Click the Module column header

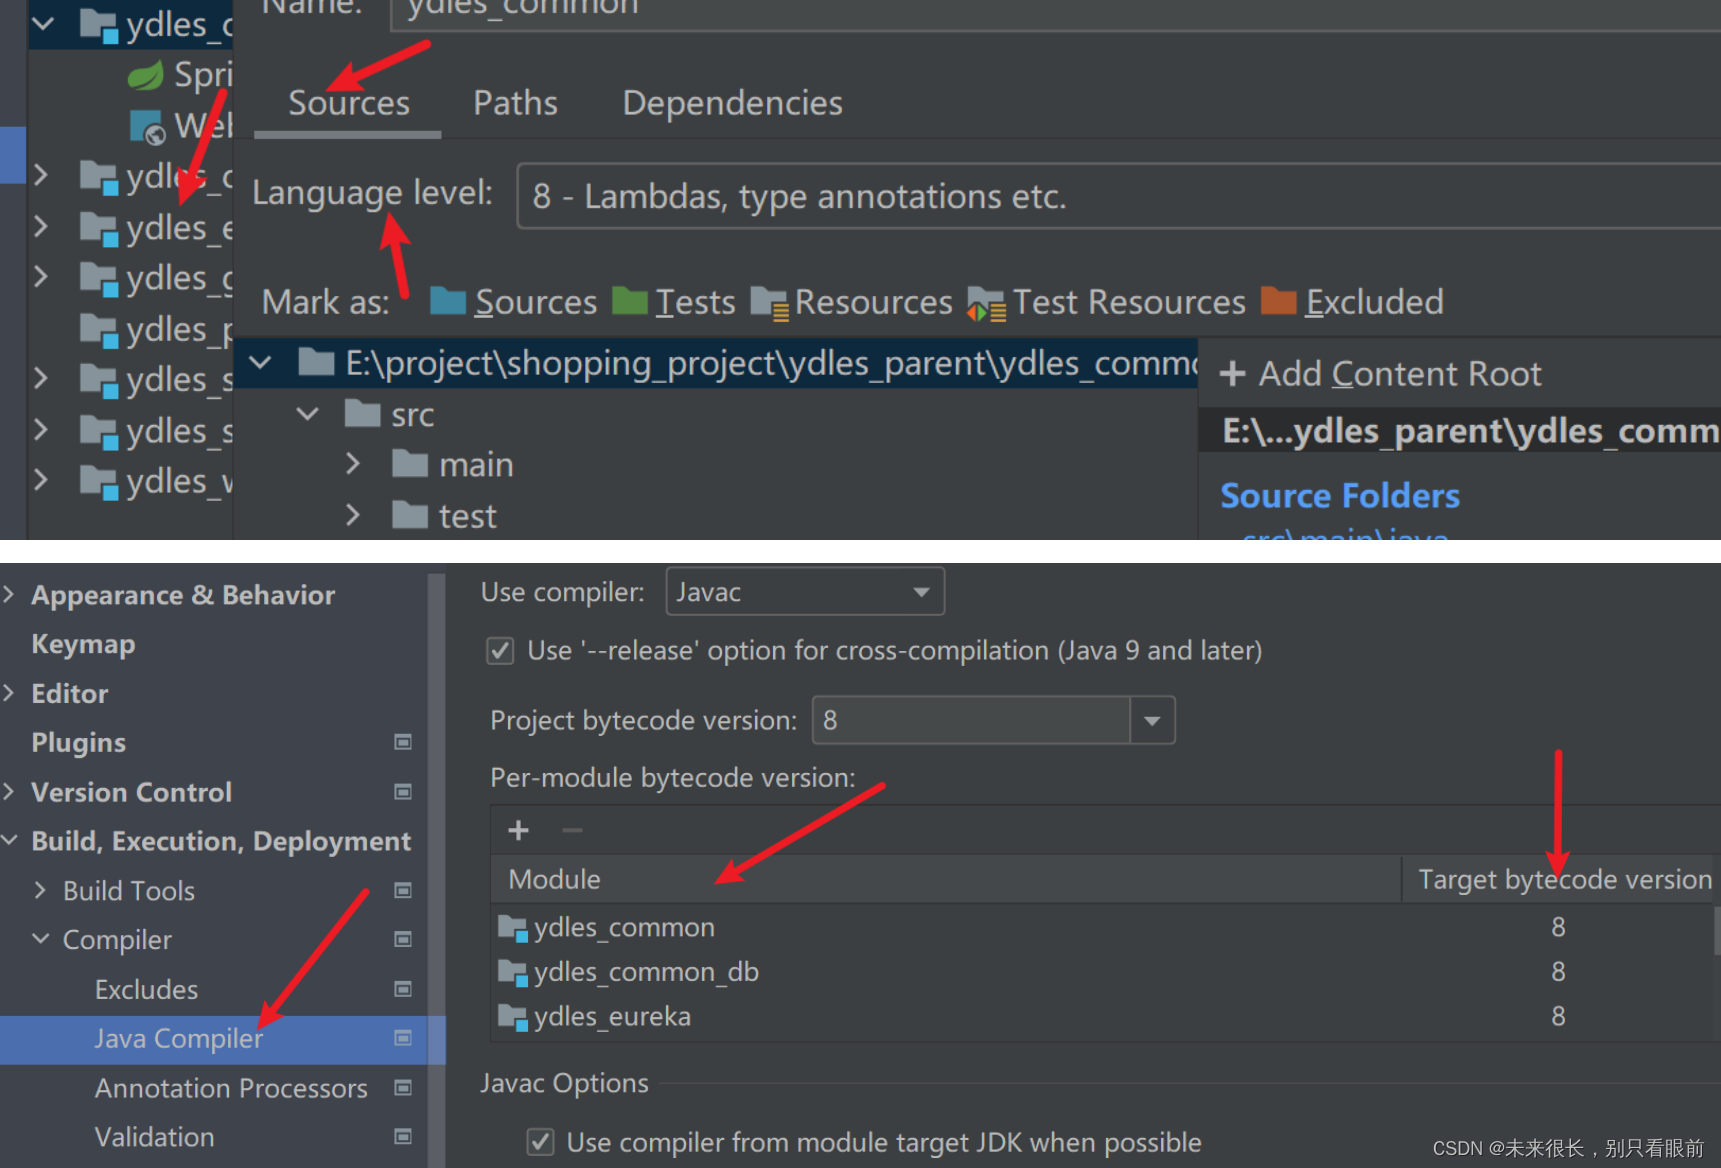[945, 879]
